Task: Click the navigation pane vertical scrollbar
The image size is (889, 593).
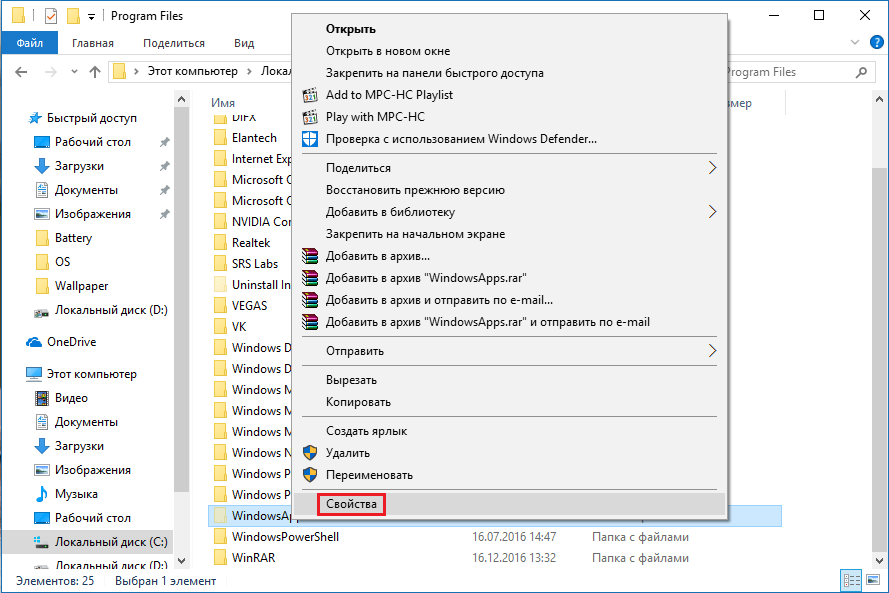Action: pyautogui.click(x=181, y=300)
